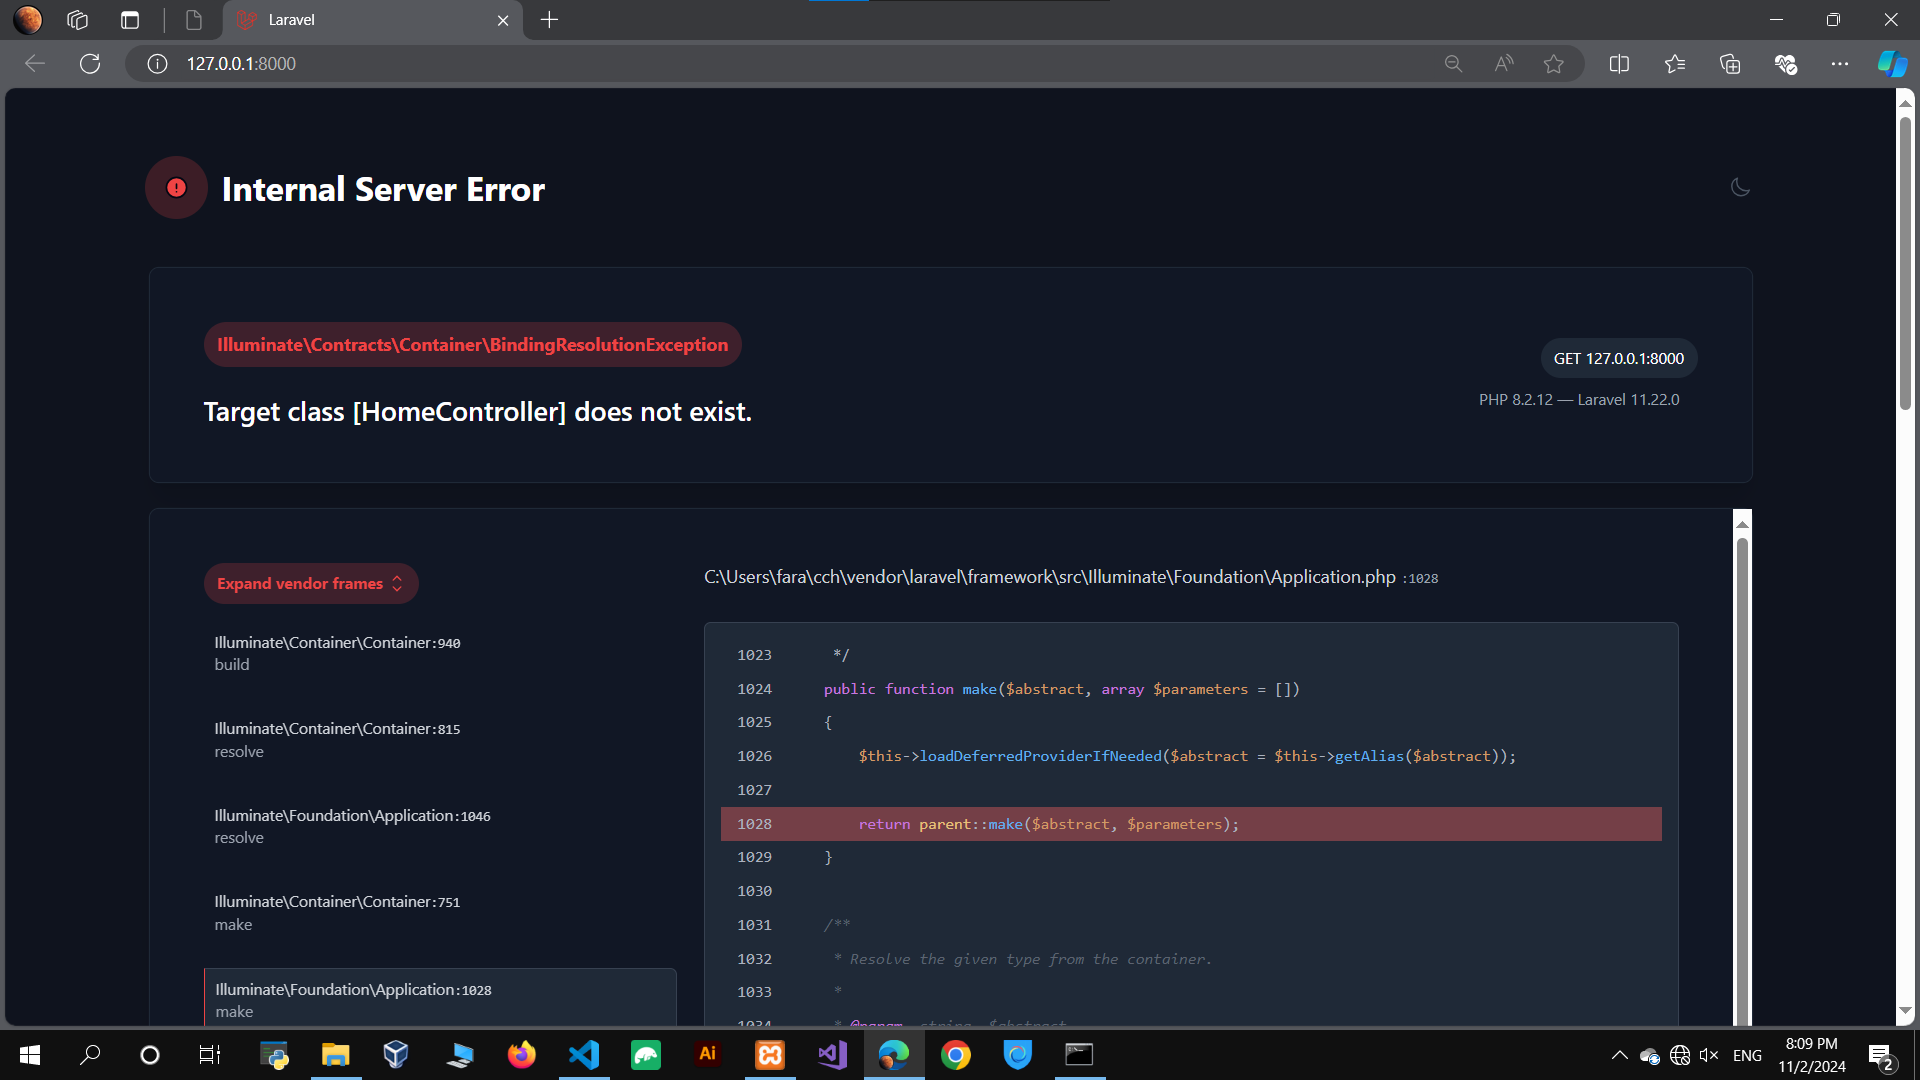Open the Container:940 build stack frame
This screenshot has height=1080, width=1920.
pyautogui.click(x=439, y=653)
